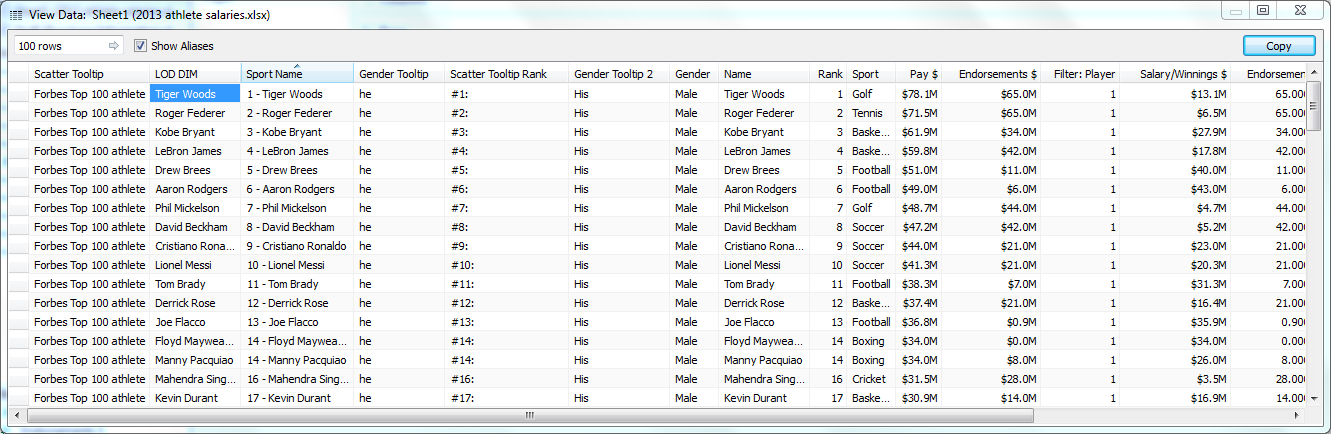Select the LOD DIM column header
This screenshot has height=434, width=1331.
click(195, 74)
